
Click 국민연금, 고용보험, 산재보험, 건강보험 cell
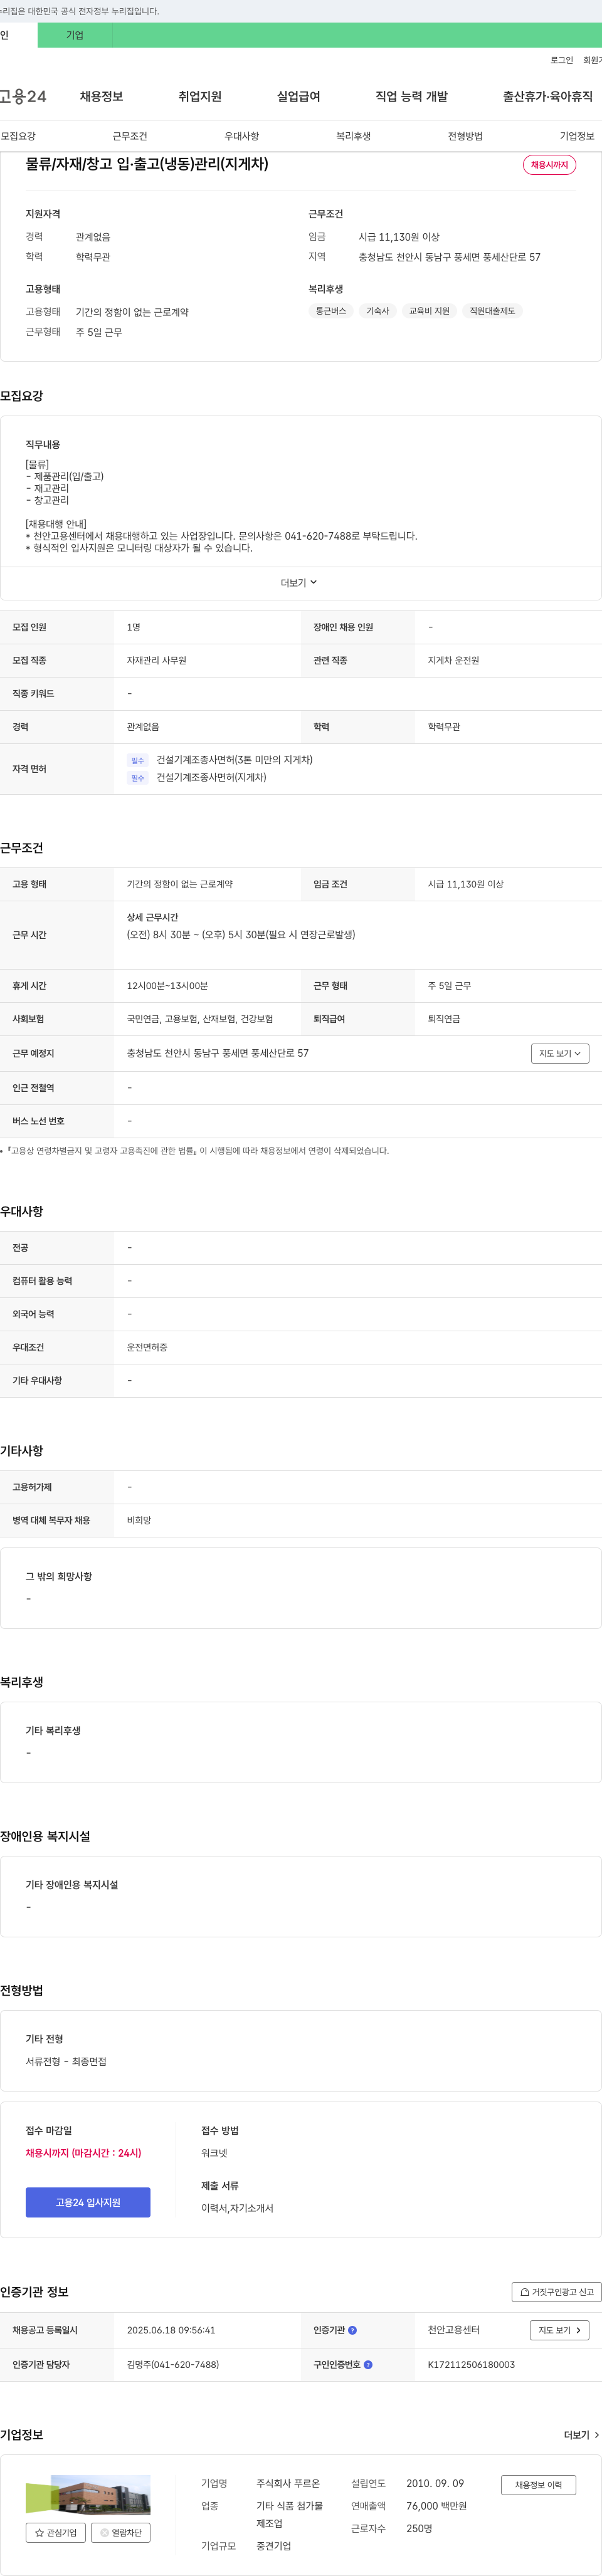pyautogui.click(x=199, y=1019)
